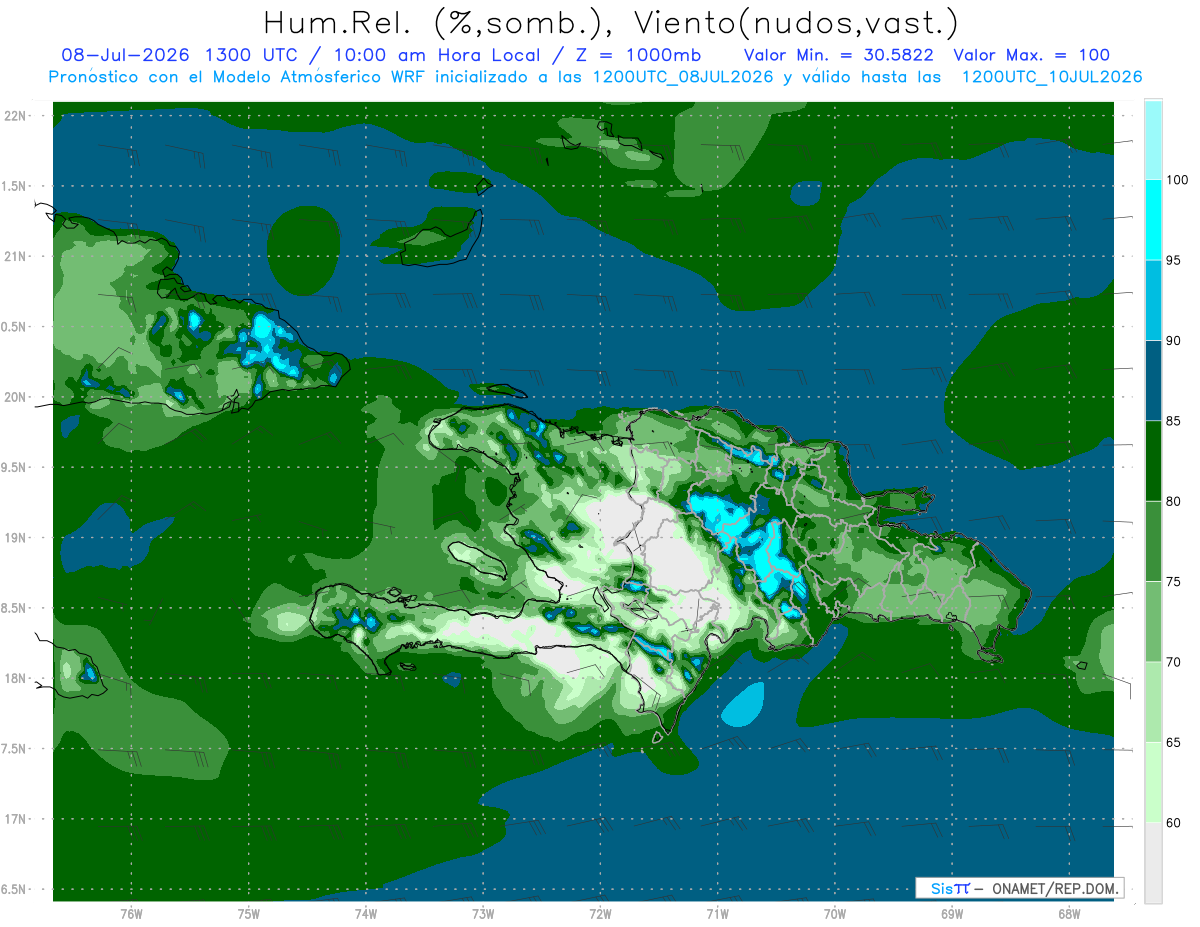1200x927 pixels.
Task: Select the cyan 95–100 colorbar swatch
Action: click(1153, 220)
